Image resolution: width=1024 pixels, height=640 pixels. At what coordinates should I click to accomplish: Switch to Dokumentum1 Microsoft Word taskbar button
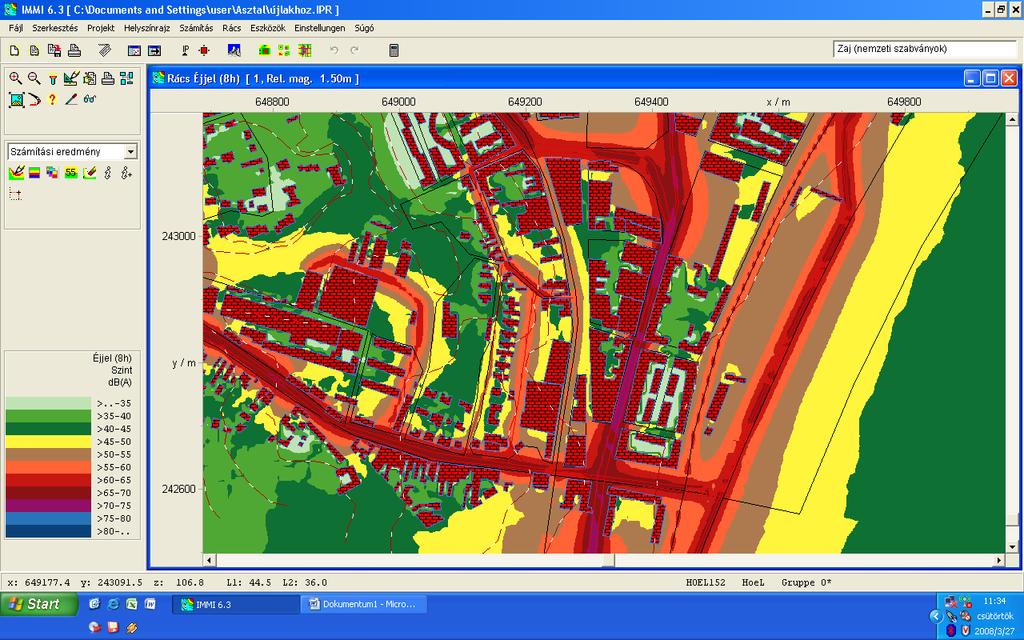(x=363, y=604)
